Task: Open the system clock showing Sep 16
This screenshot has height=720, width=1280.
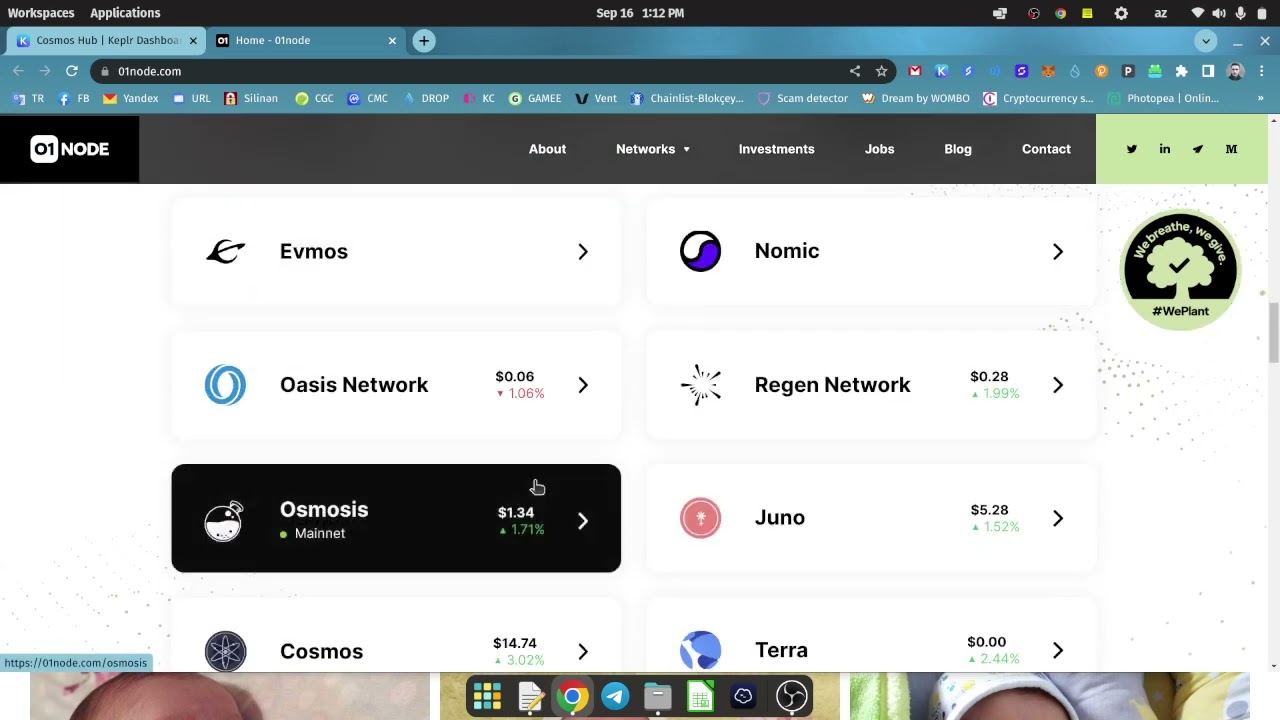Action: pyautogui.click(x=640, y=13)
